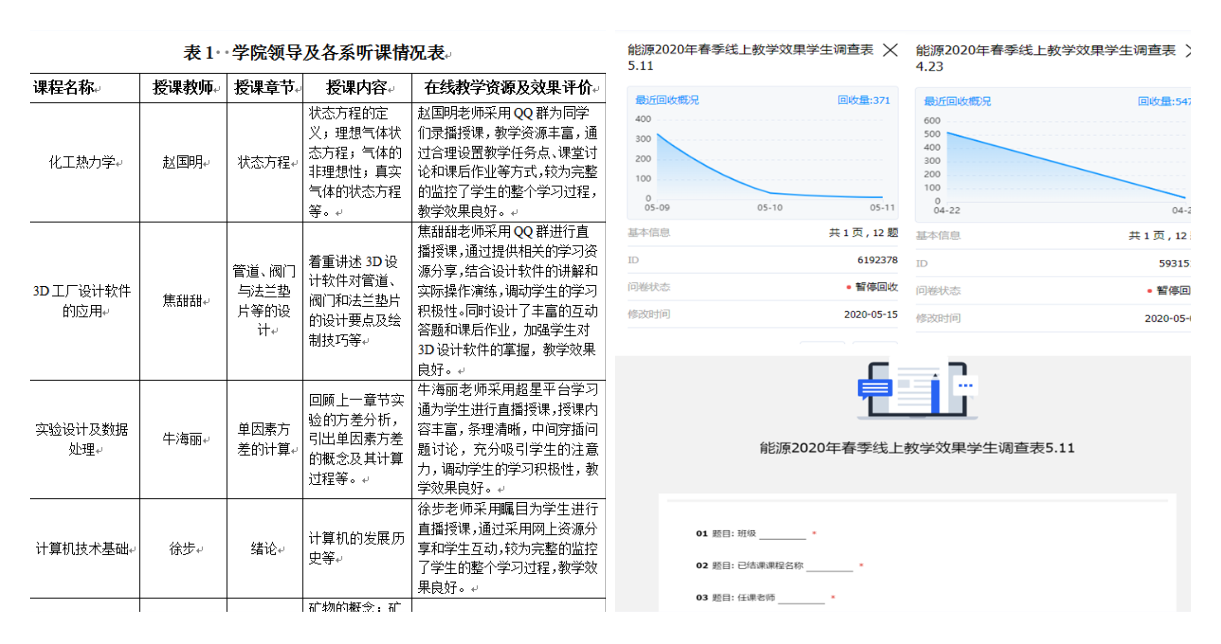Screen dimensions: 1221x644
Task: Select the 05-10 date label on 5.11 chart
Action: coord(769,208)
